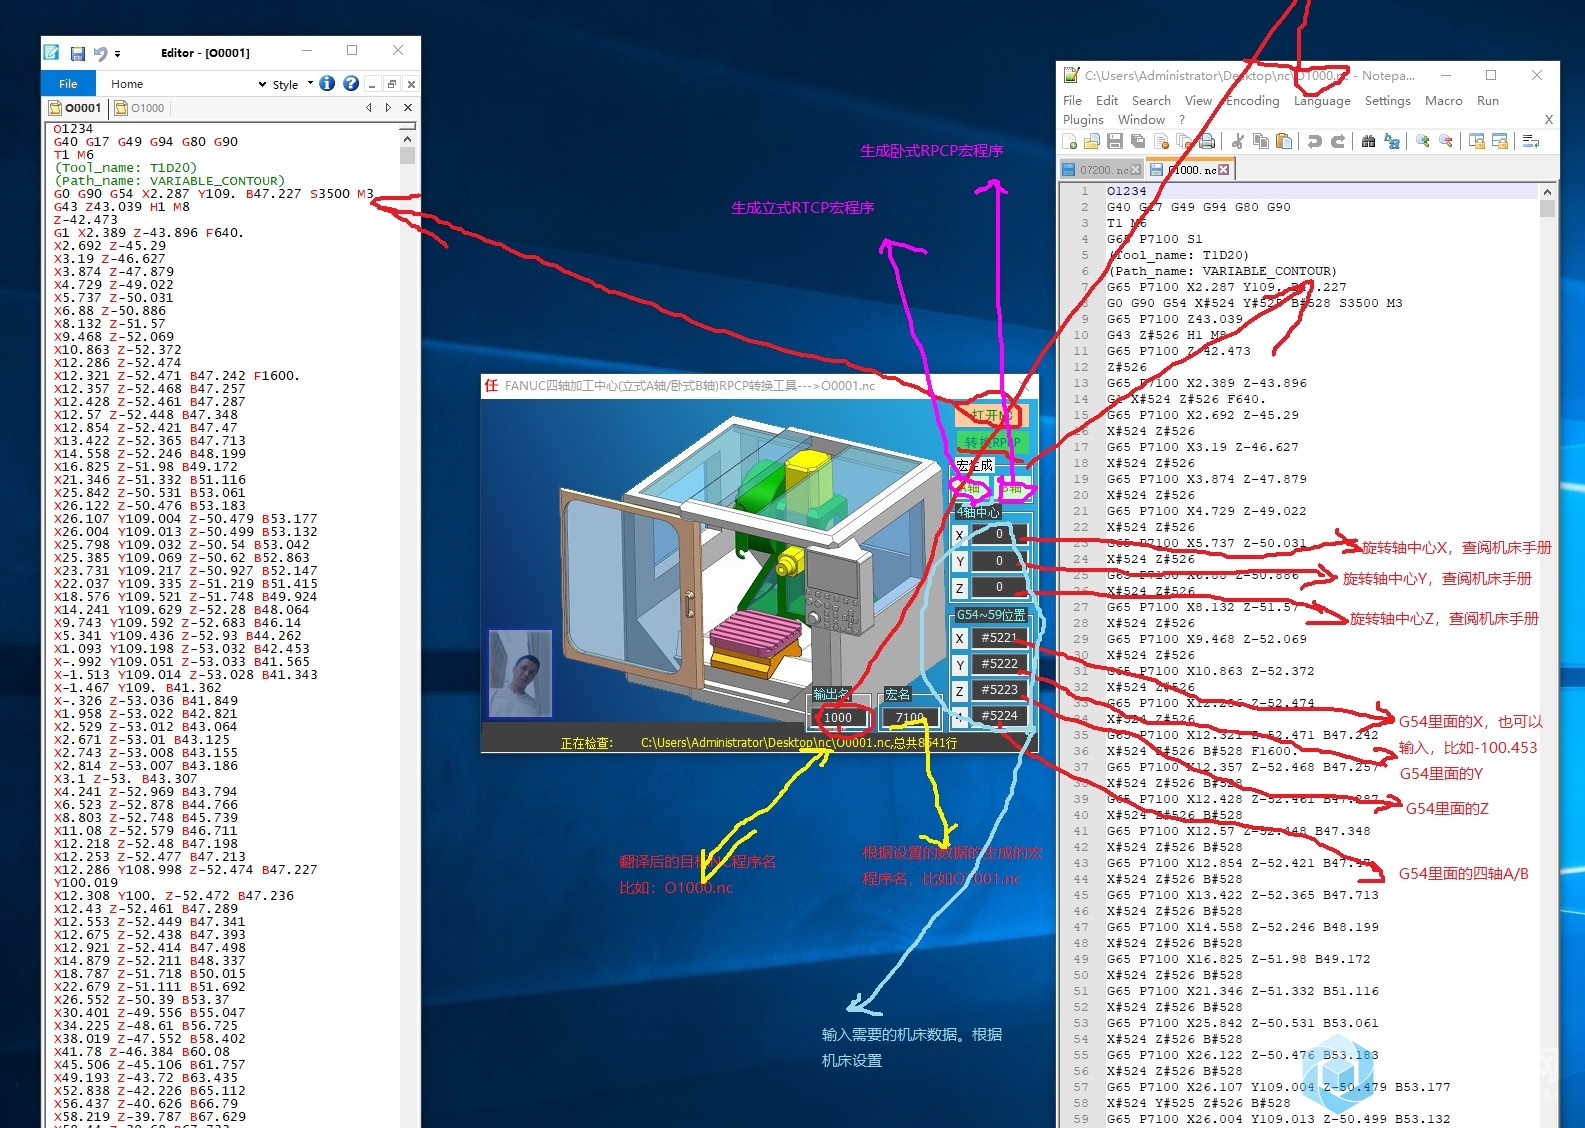The height and width of the screenshot is (1128, 1585).
Task: Open the Style dropdown in Editor
Action: pyautogui.click(x=293, y=85)
